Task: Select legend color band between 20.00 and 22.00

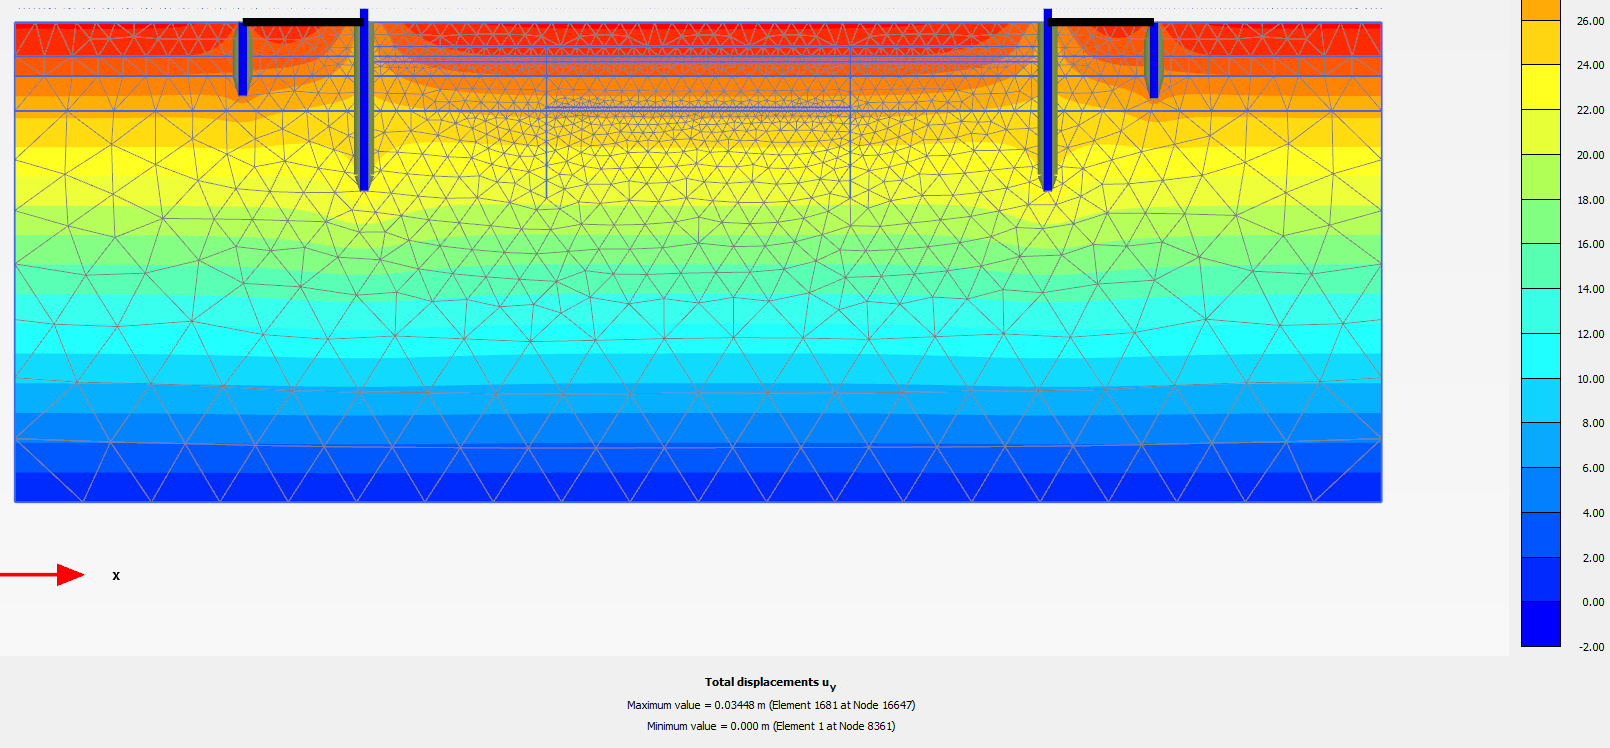Action: tap(1540, 132)
